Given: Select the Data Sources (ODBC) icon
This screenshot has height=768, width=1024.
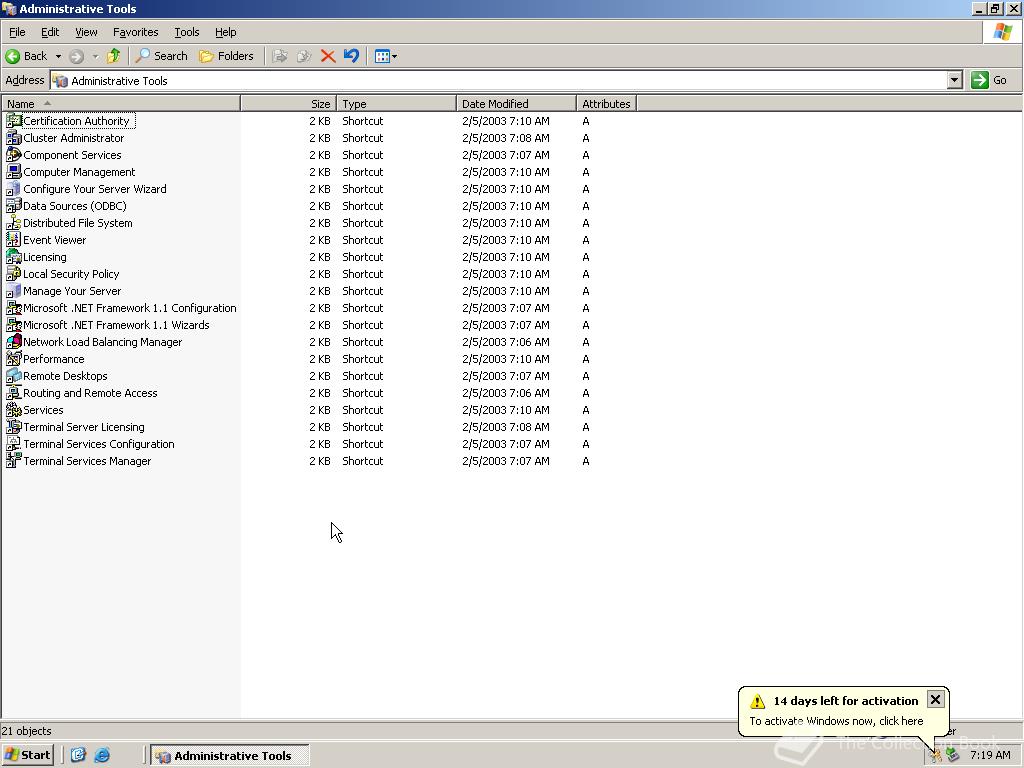Looking at the screenshot, I should pyautogui.click(x=13, y=206).
